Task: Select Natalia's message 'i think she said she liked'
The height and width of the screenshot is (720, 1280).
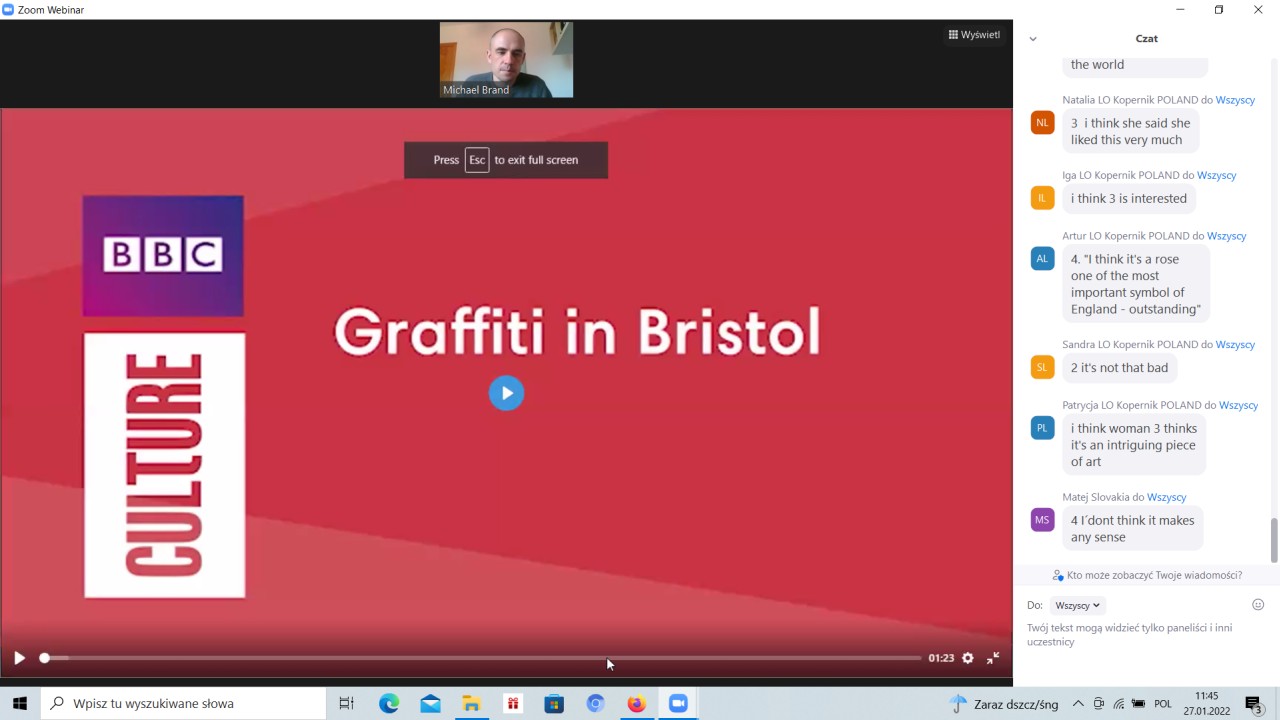Action: tap(1131, 131)
